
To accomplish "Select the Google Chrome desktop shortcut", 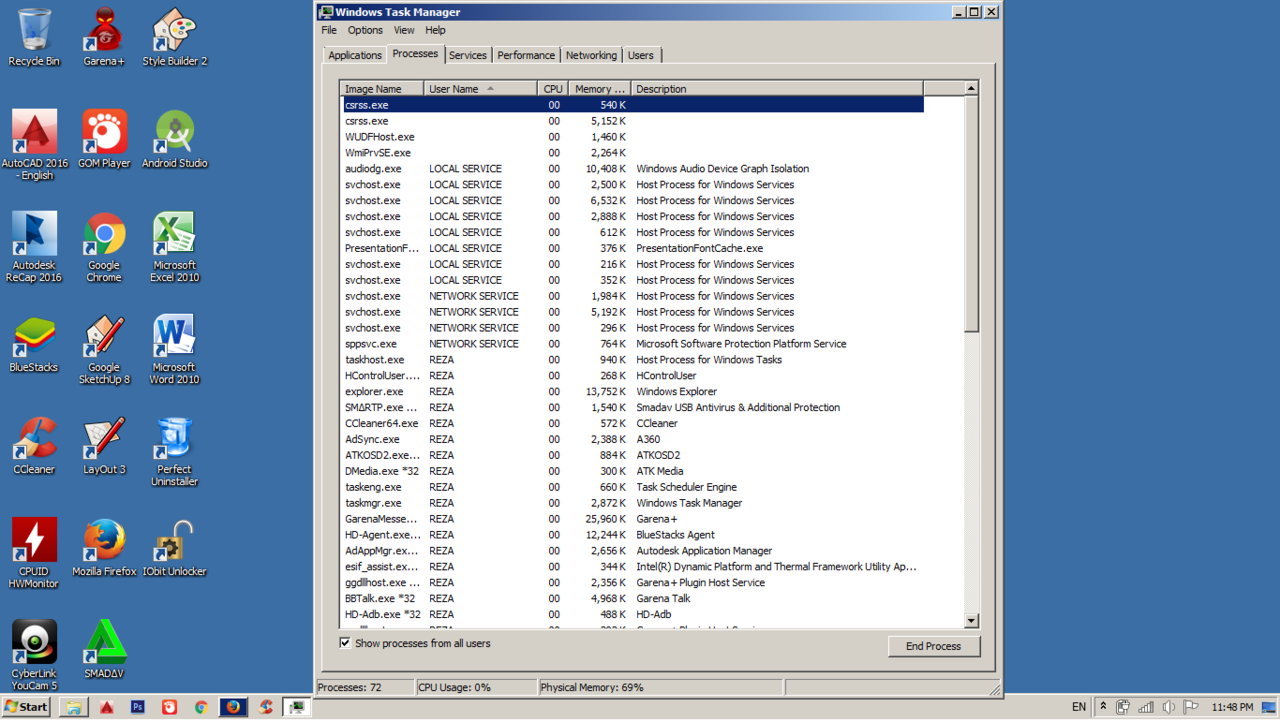I will coord(104,247).
